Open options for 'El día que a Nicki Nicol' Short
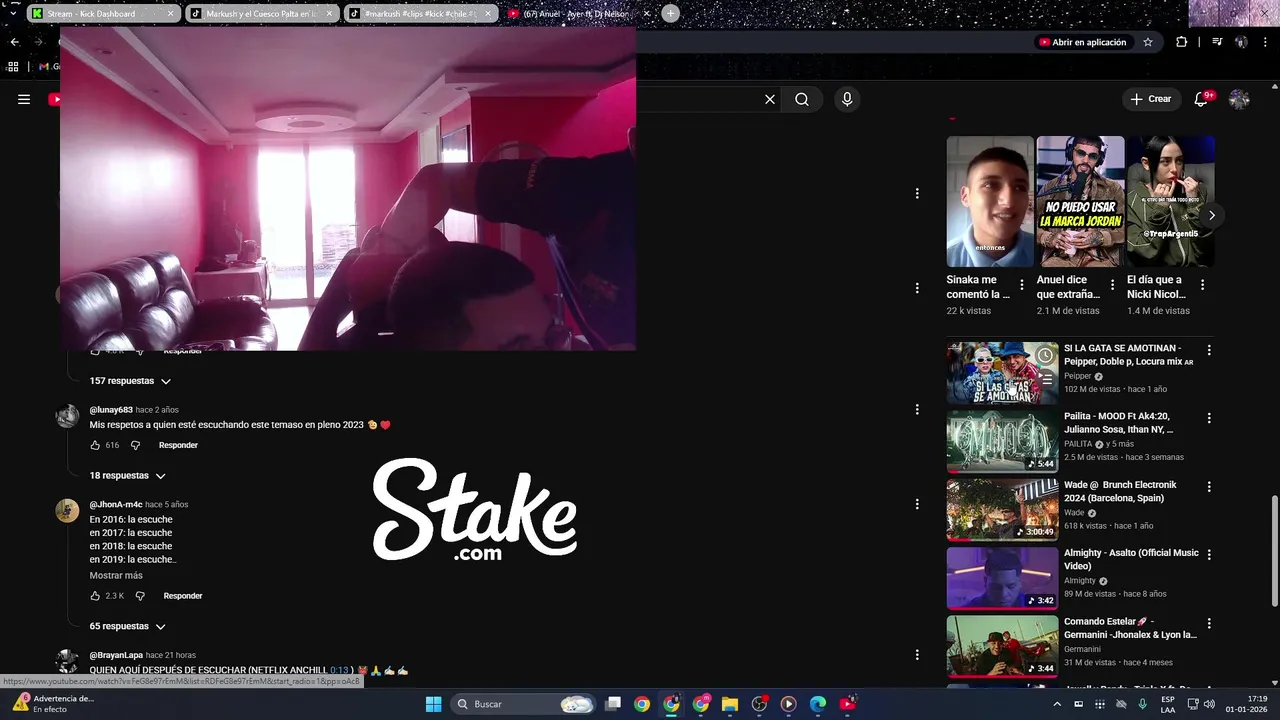Screen dimensions: 1280x720 tap(1202, 285)
